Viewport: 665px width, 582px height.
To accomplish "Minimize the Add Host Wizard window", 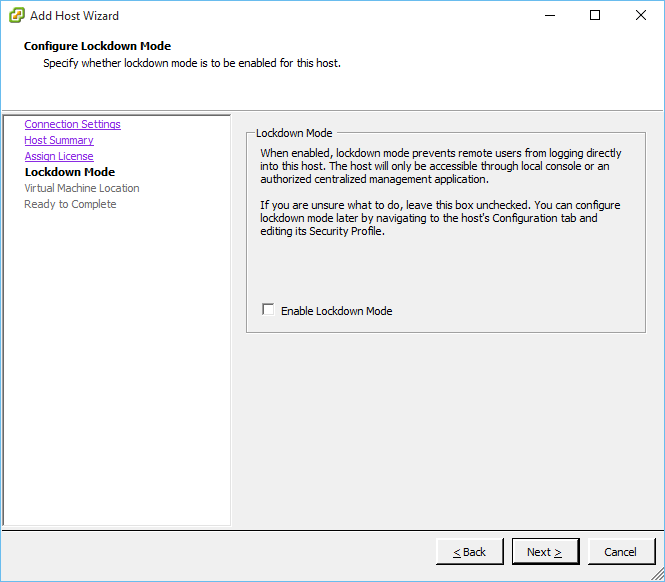I will coord(550,16).
